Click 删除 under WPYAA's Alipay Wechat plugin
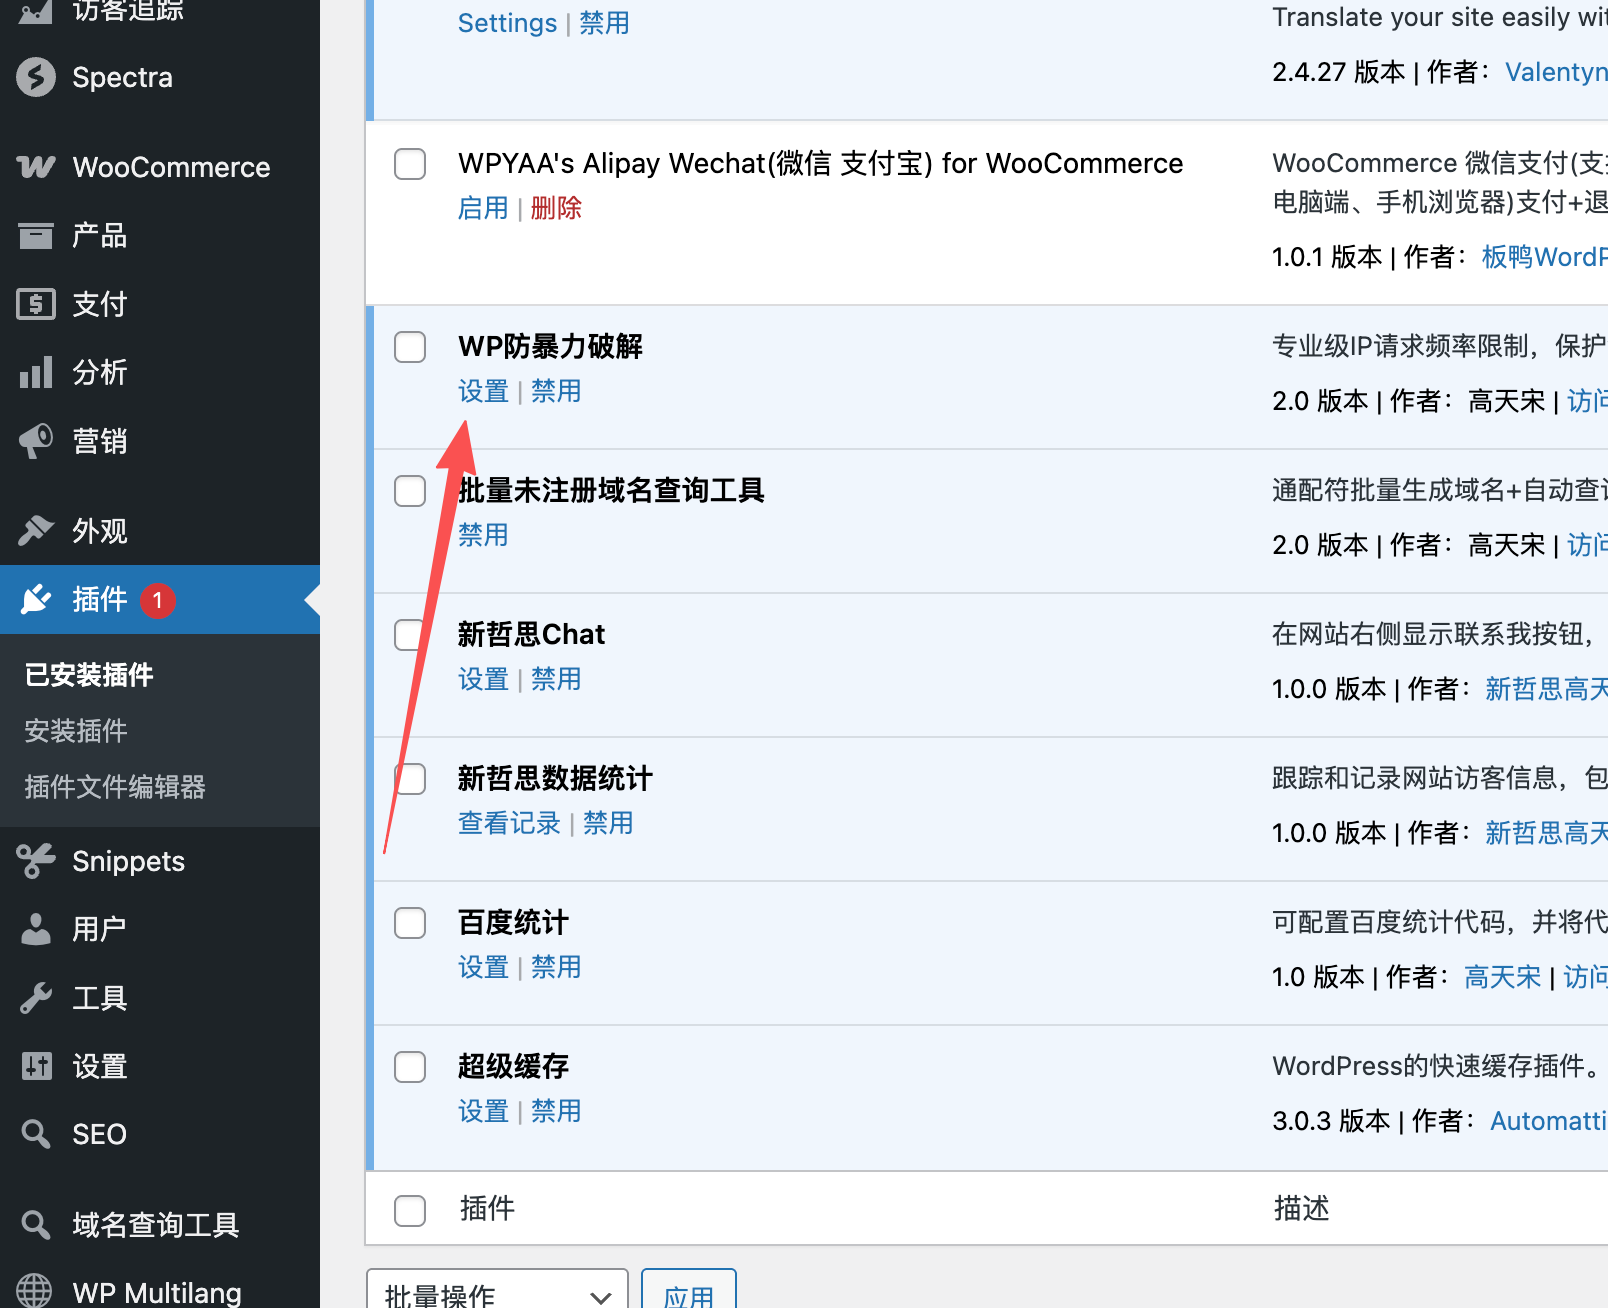Image resolution: width=1608 pixels, height=1308 pixels. (556, 208)
